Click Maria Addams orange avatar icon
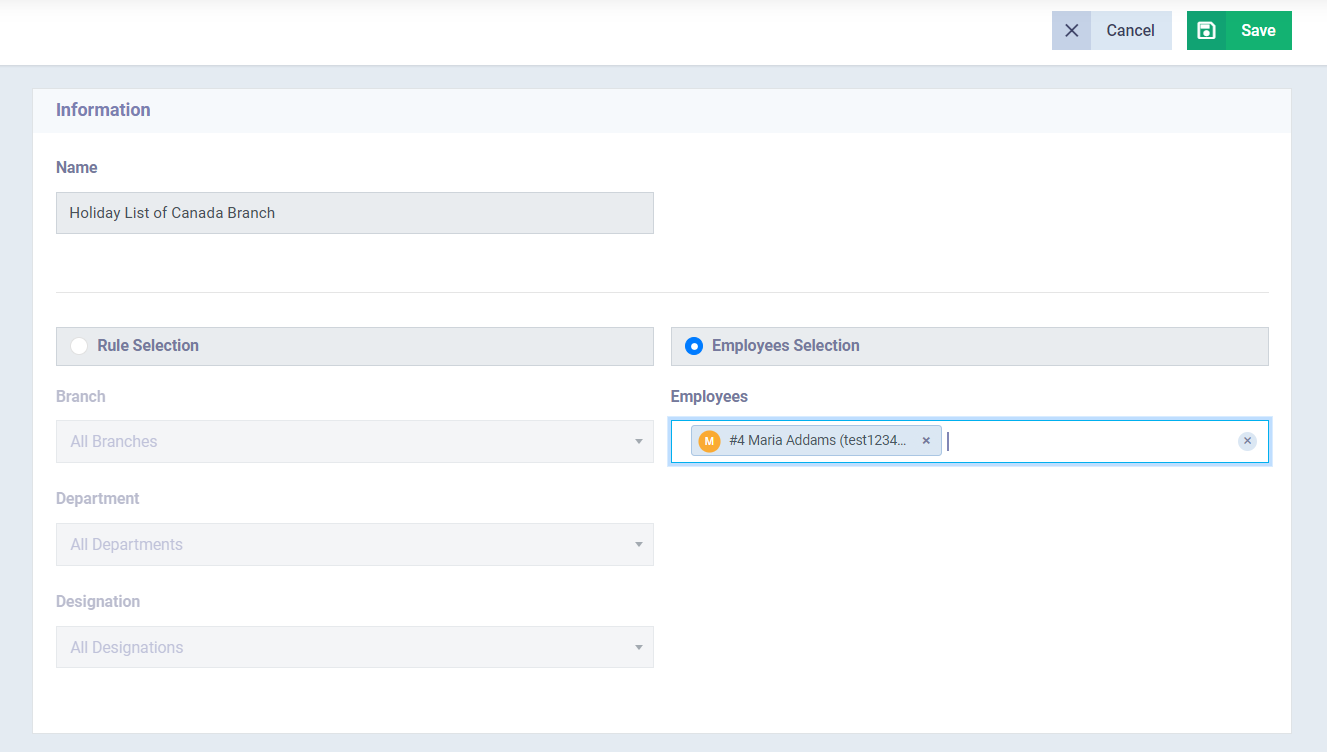The height and width of the screenshot is (752, 1327). pos(709,441)
